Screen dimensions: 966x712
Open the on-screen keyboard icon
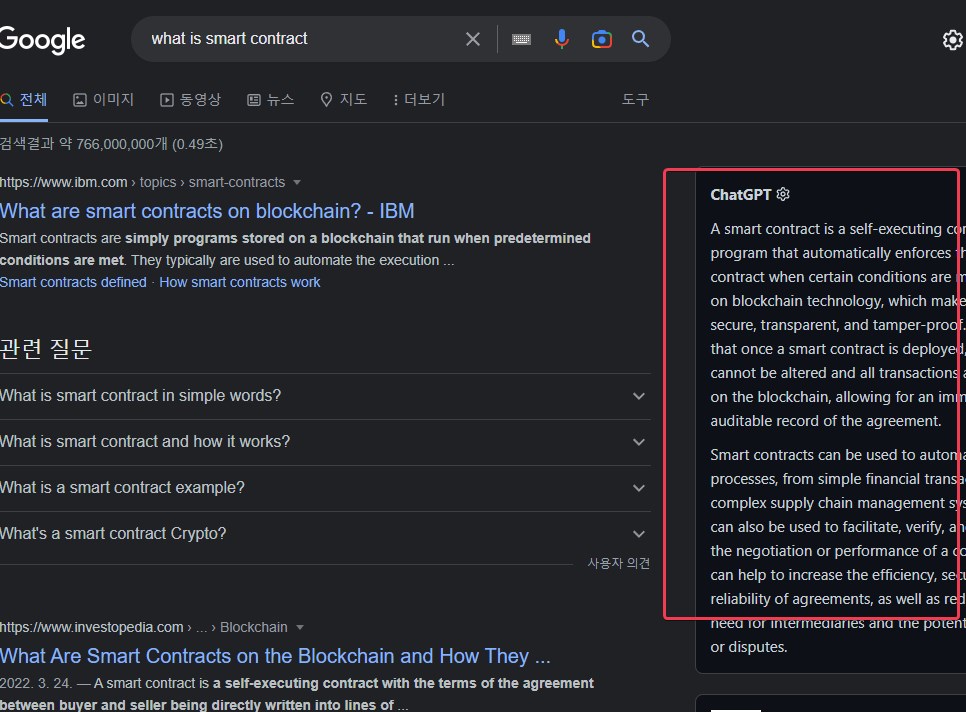click(521, 39)
